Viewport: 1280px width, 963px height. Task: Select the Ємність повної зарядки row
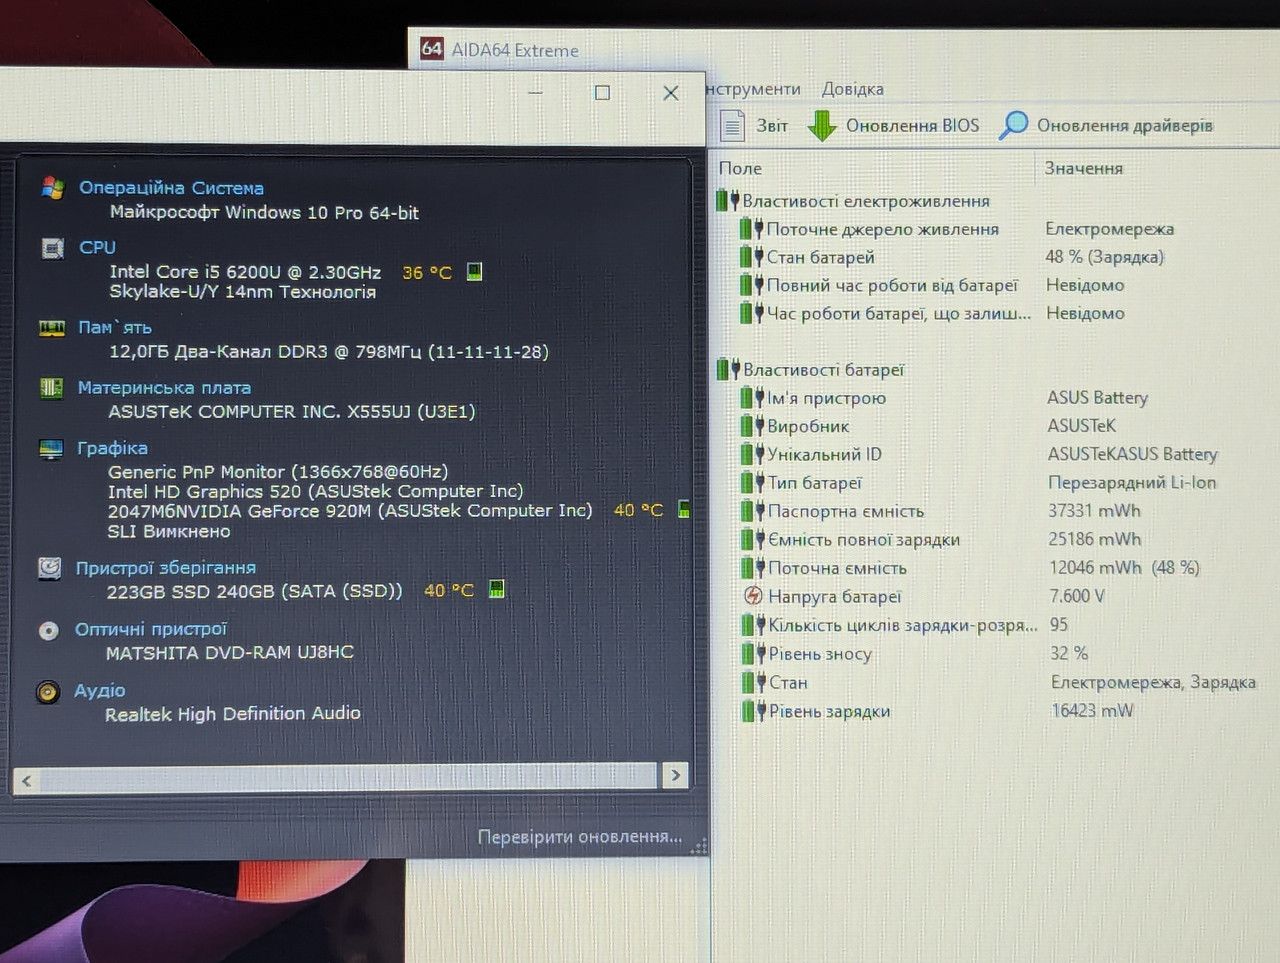coord(998,539)
